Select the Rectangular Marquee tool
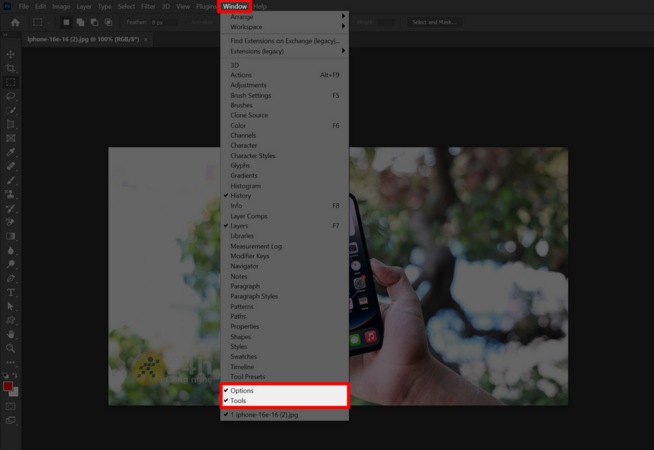The height and width of the screenshot is (450, 654). [x=11, y=82]
